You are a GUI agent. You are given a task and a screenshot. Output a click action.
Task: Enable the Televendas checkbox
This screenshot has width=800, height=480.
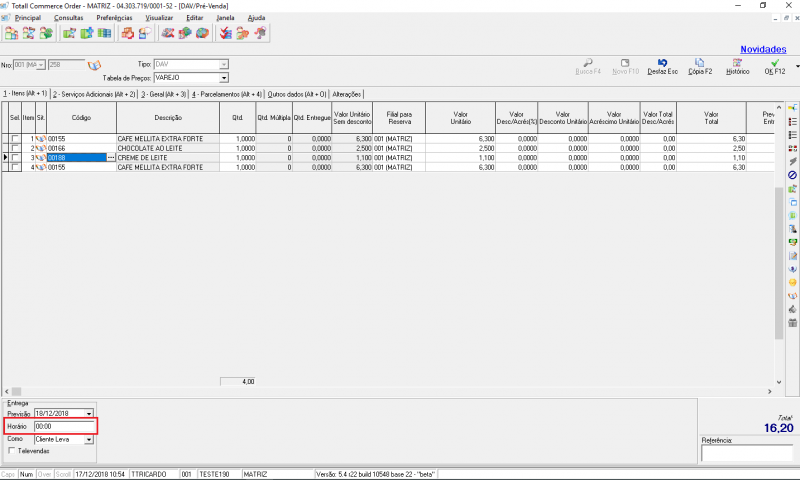[11, 451]
